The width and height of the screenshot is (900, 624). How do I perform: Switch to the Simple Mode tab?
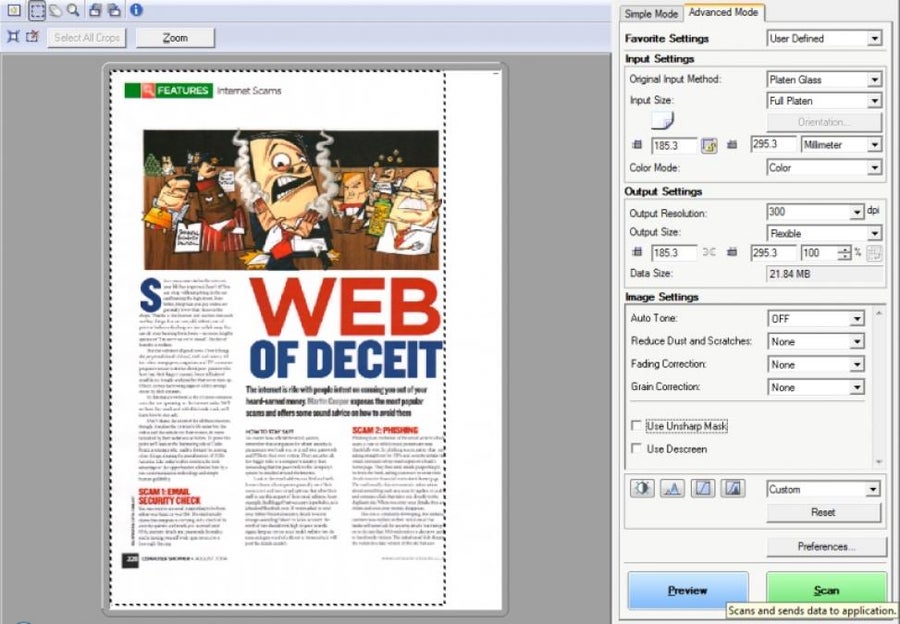(651, 14)
